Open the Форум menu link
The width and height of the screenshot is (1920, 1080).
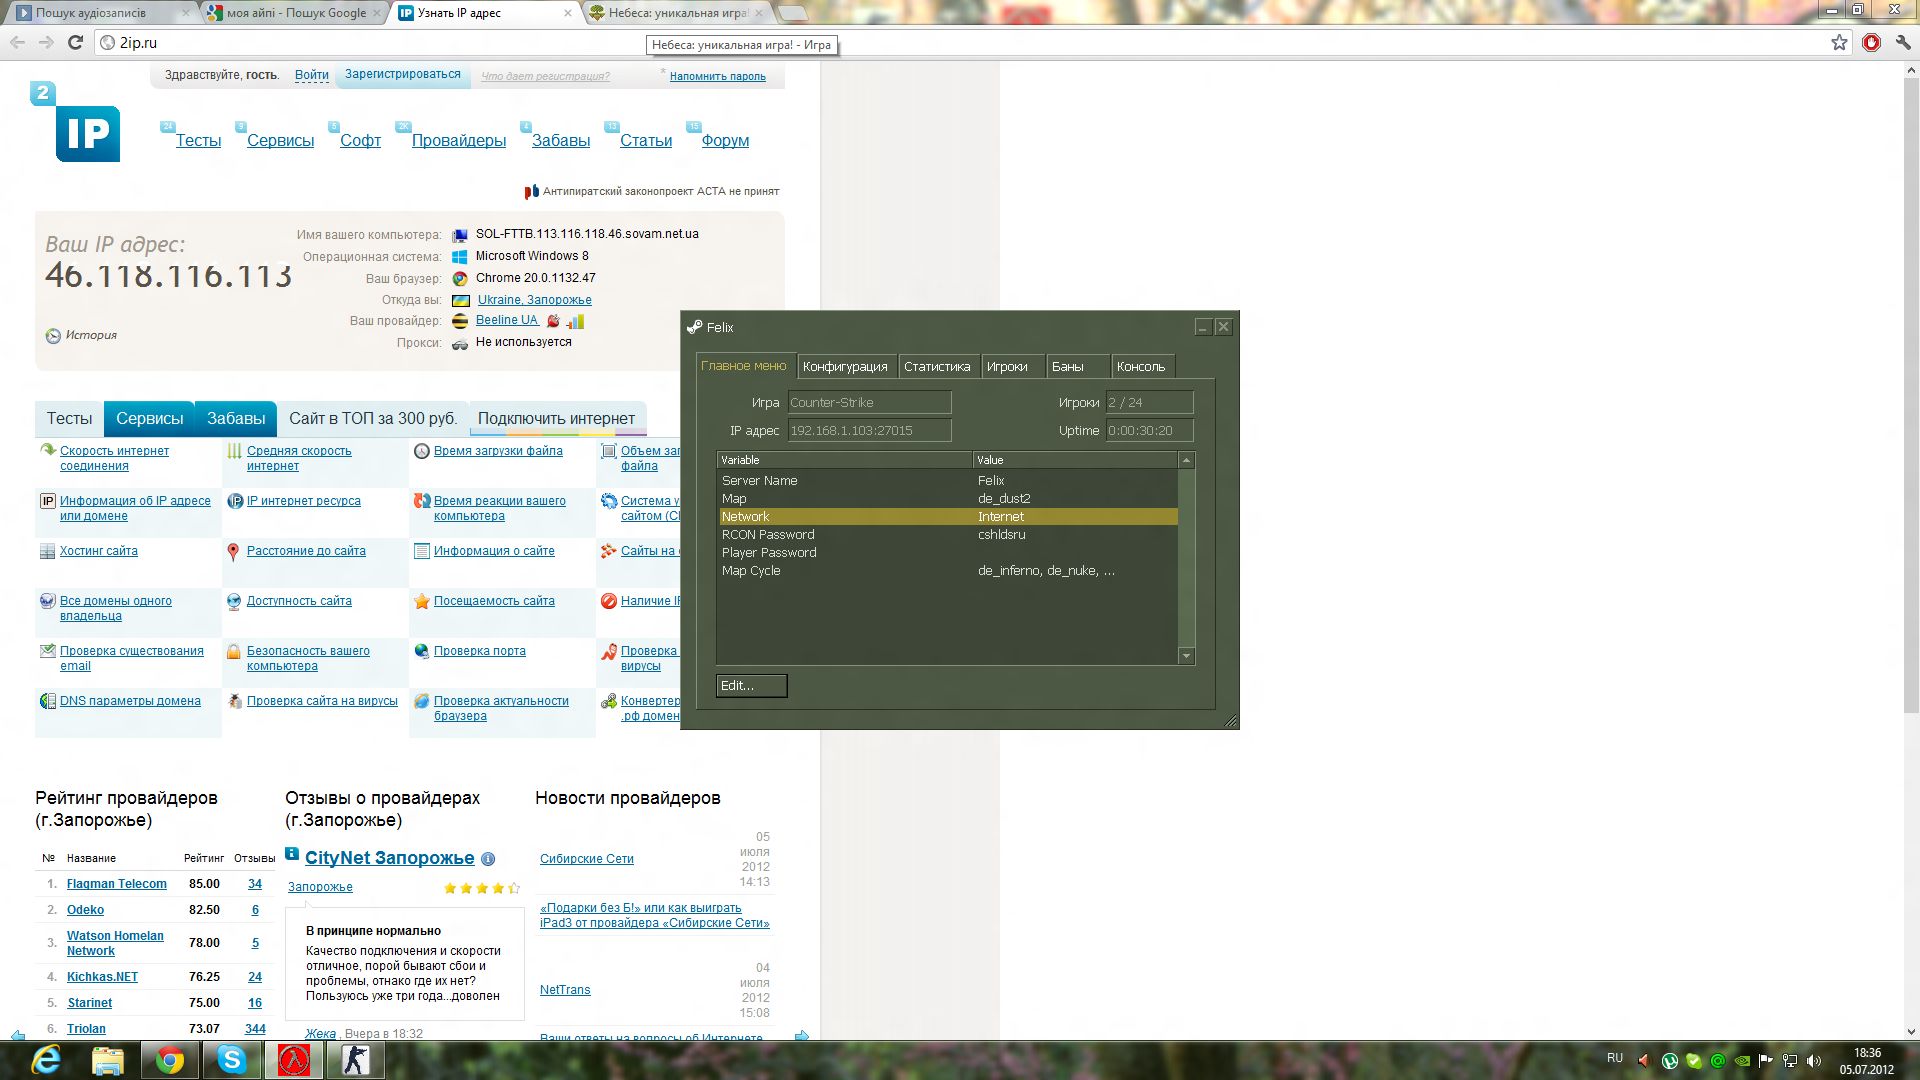[x=725, y=141]
